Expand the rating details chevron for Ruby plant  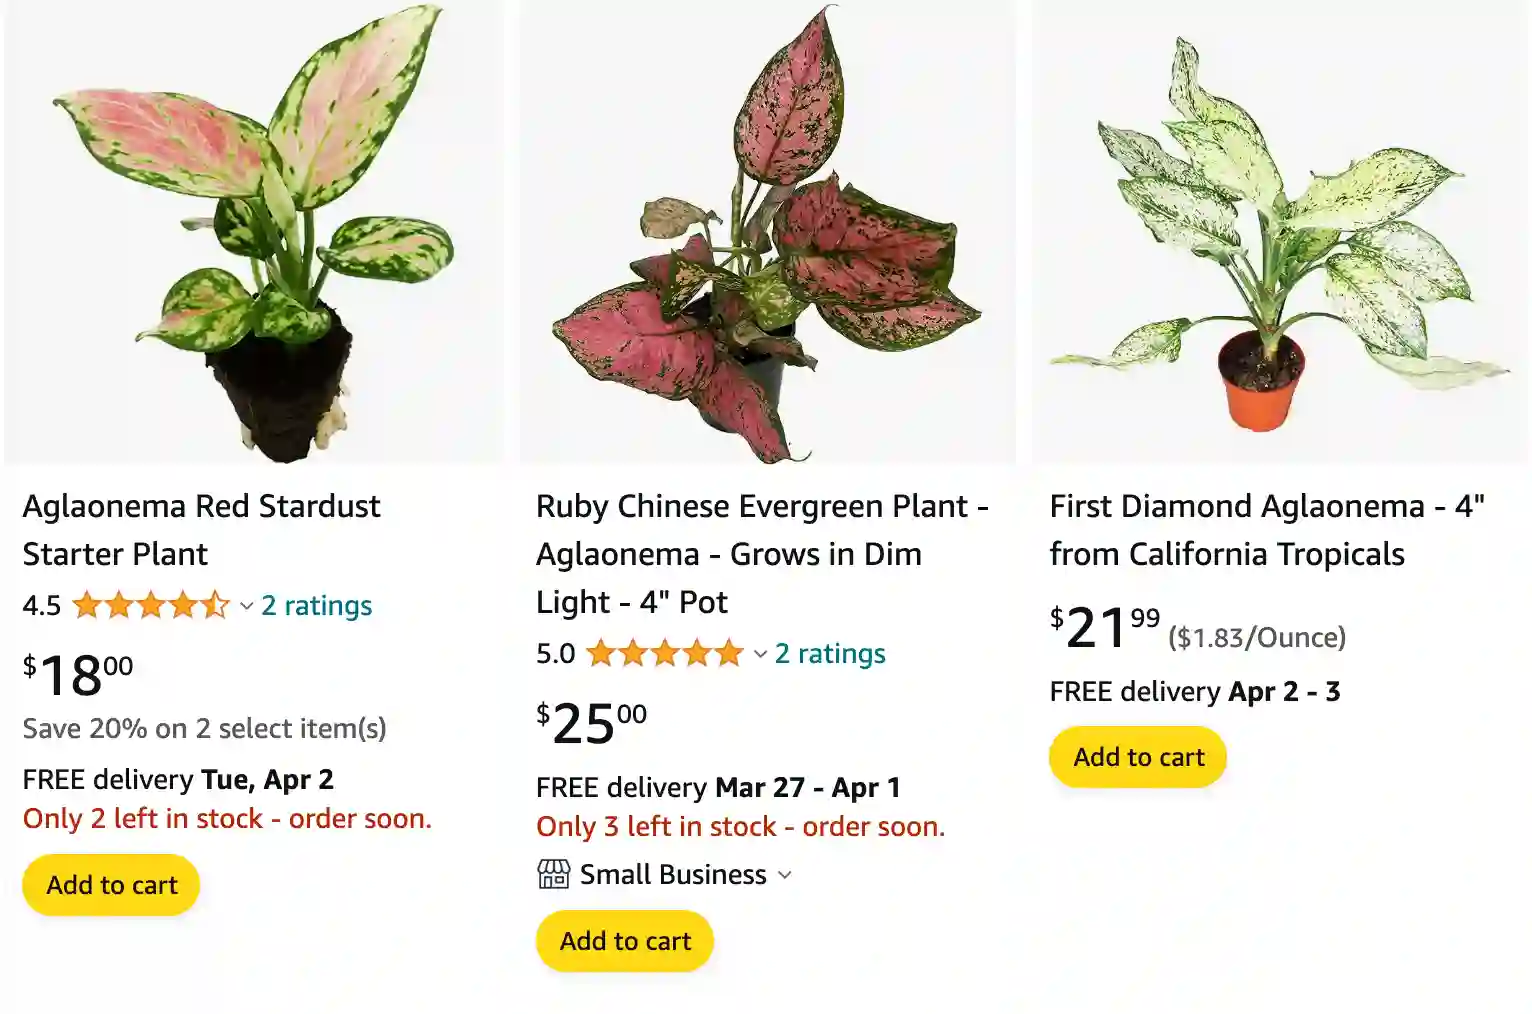(759, 655)
